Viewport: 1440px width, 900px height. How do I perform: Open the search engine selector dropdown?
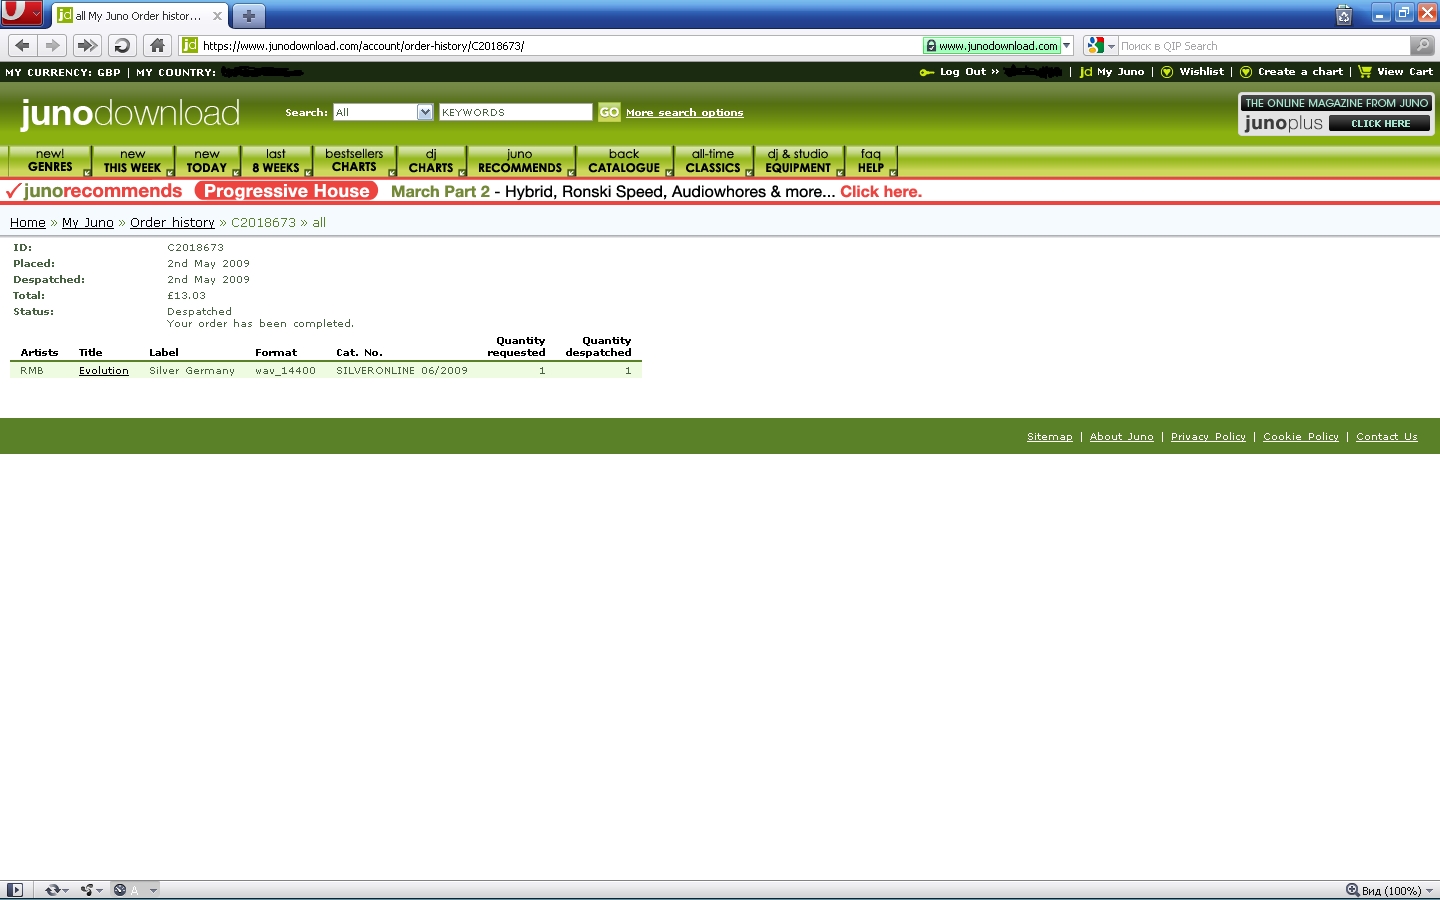pyautogui.click(x=1100, y=46)
